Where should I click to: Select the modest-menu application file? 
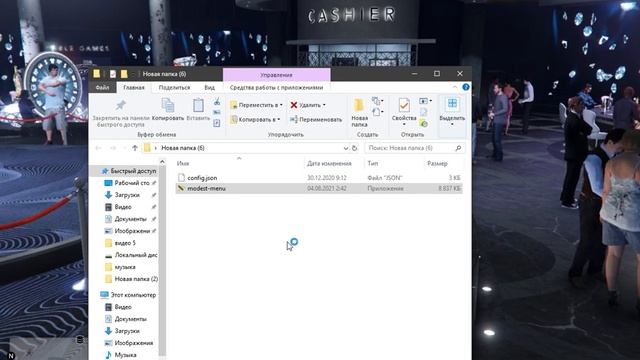click(x=318, y=189)
